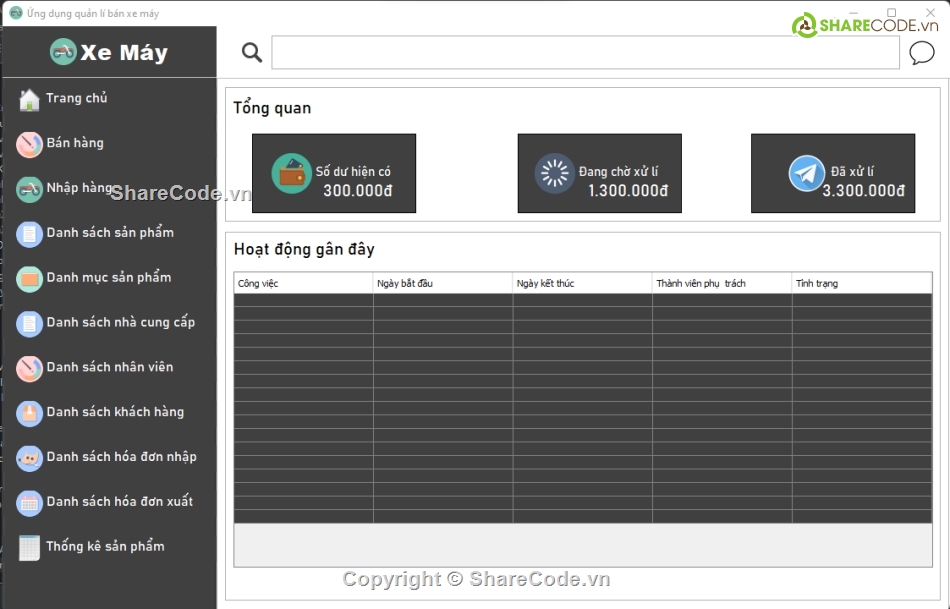Click the calendar icon for hóa đơn xuất
This screenshot has height=609, width=950.
pyautogui.click(x=29, y=502)
